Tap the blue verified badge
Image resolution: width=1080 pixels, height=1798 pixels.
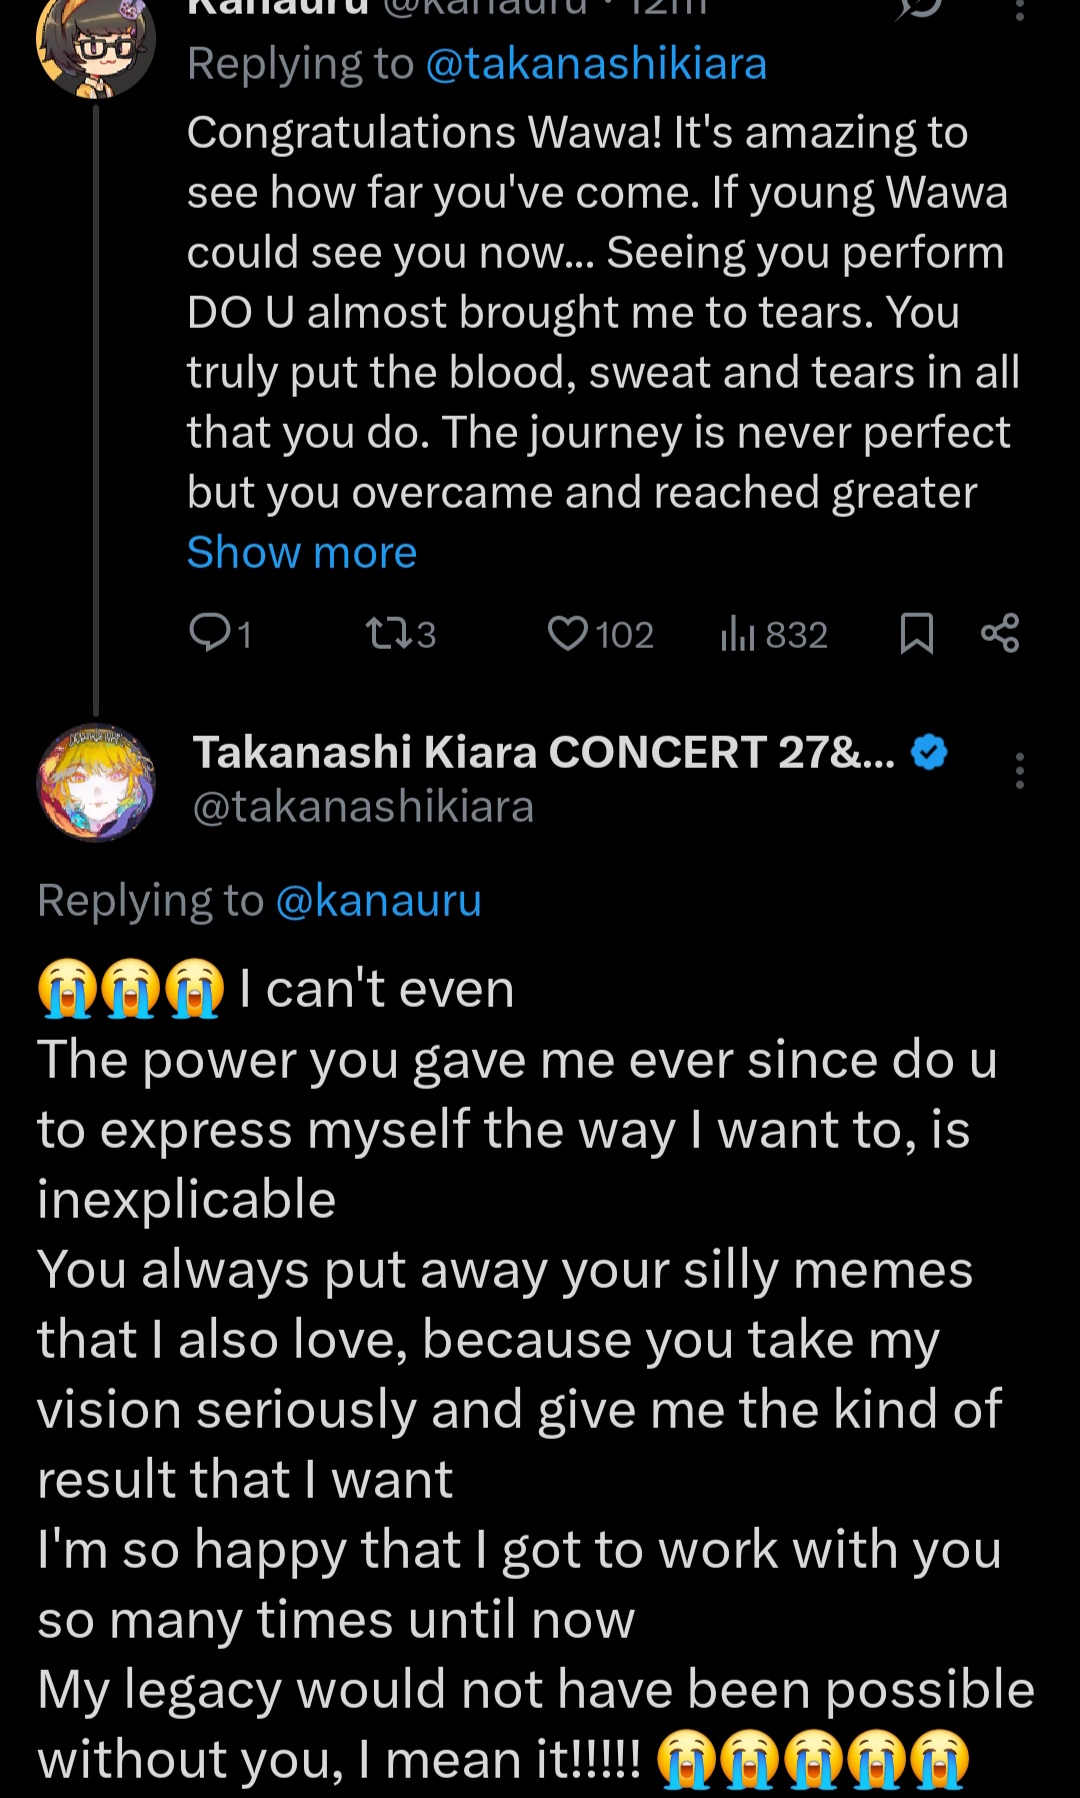tap(930, 752)
